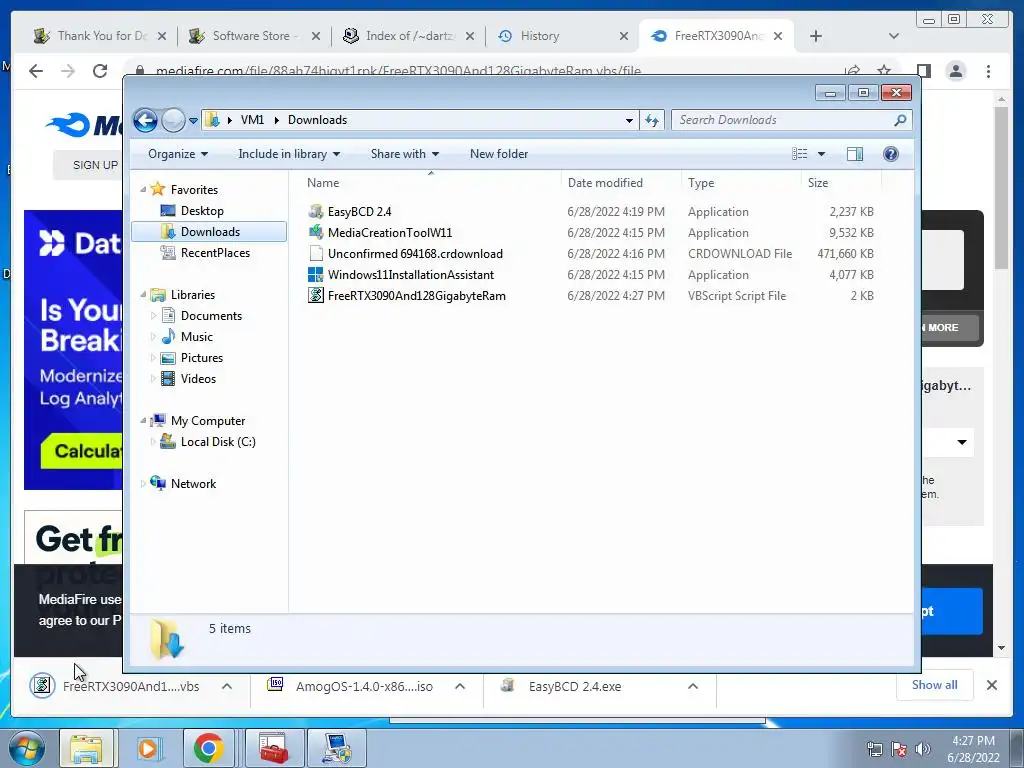Viewport: 1024px width, 768px height.
Task: Sort files by the Type column
Action: click(741, 183)
